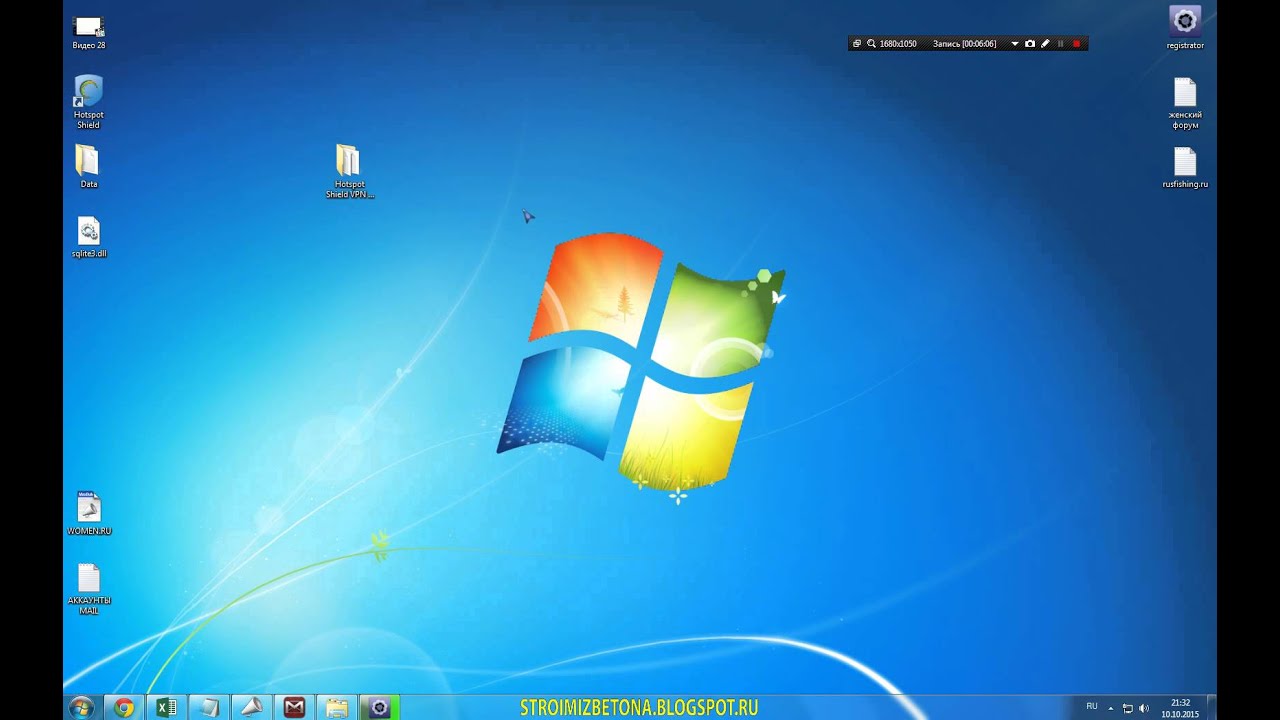Select the Hotspot Shield VPN folder
The image size is (1280, 720).
[x=349, y=171]
